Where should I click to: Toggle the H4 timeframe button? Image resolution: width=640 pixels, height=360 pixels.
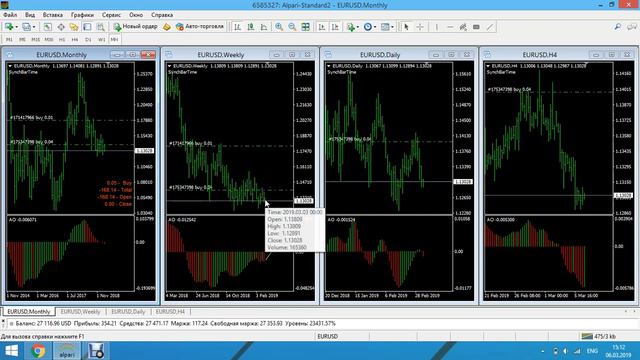[75, 40]
